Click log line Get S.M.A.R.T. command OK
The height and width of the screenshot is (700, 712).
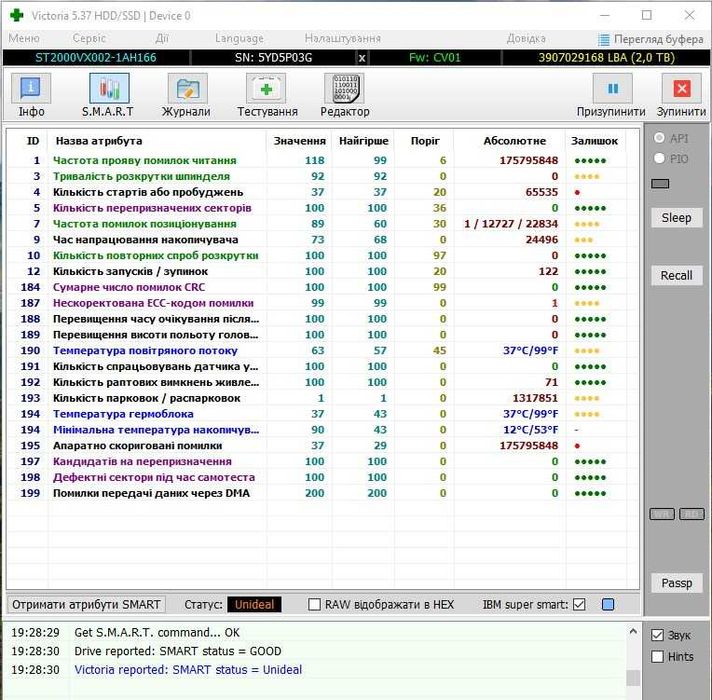tap(157, 632)
